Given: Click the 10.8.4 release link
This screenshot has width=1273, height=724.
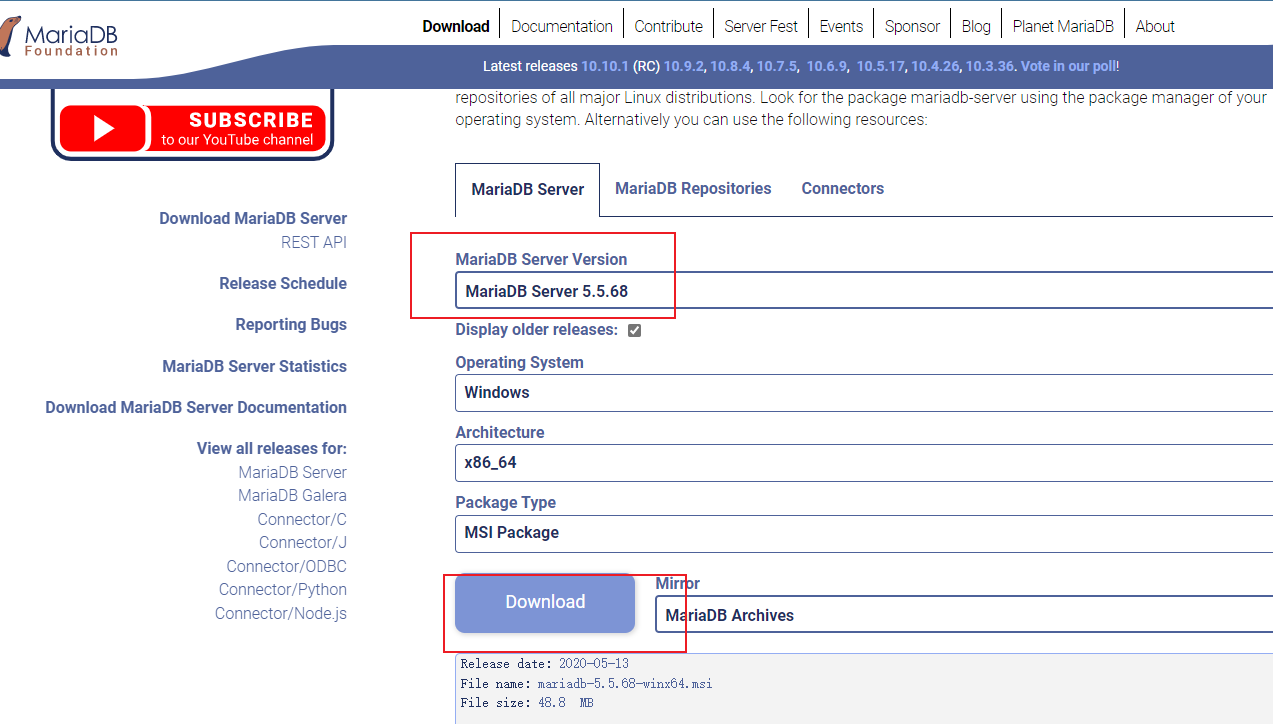Looking at the screenshot, I should point(730,66).
